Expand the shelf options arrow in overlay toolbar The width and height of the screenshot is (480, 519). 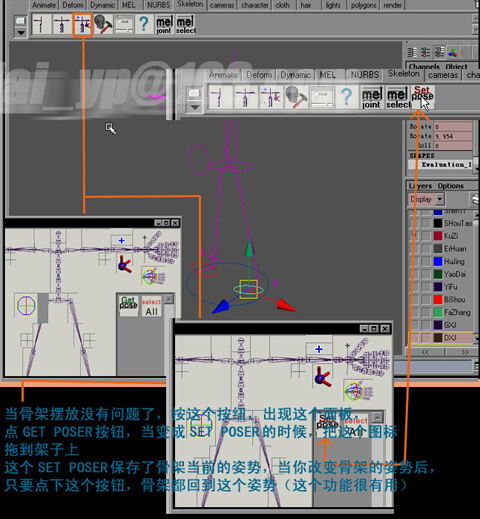click(x=195, y=107)
